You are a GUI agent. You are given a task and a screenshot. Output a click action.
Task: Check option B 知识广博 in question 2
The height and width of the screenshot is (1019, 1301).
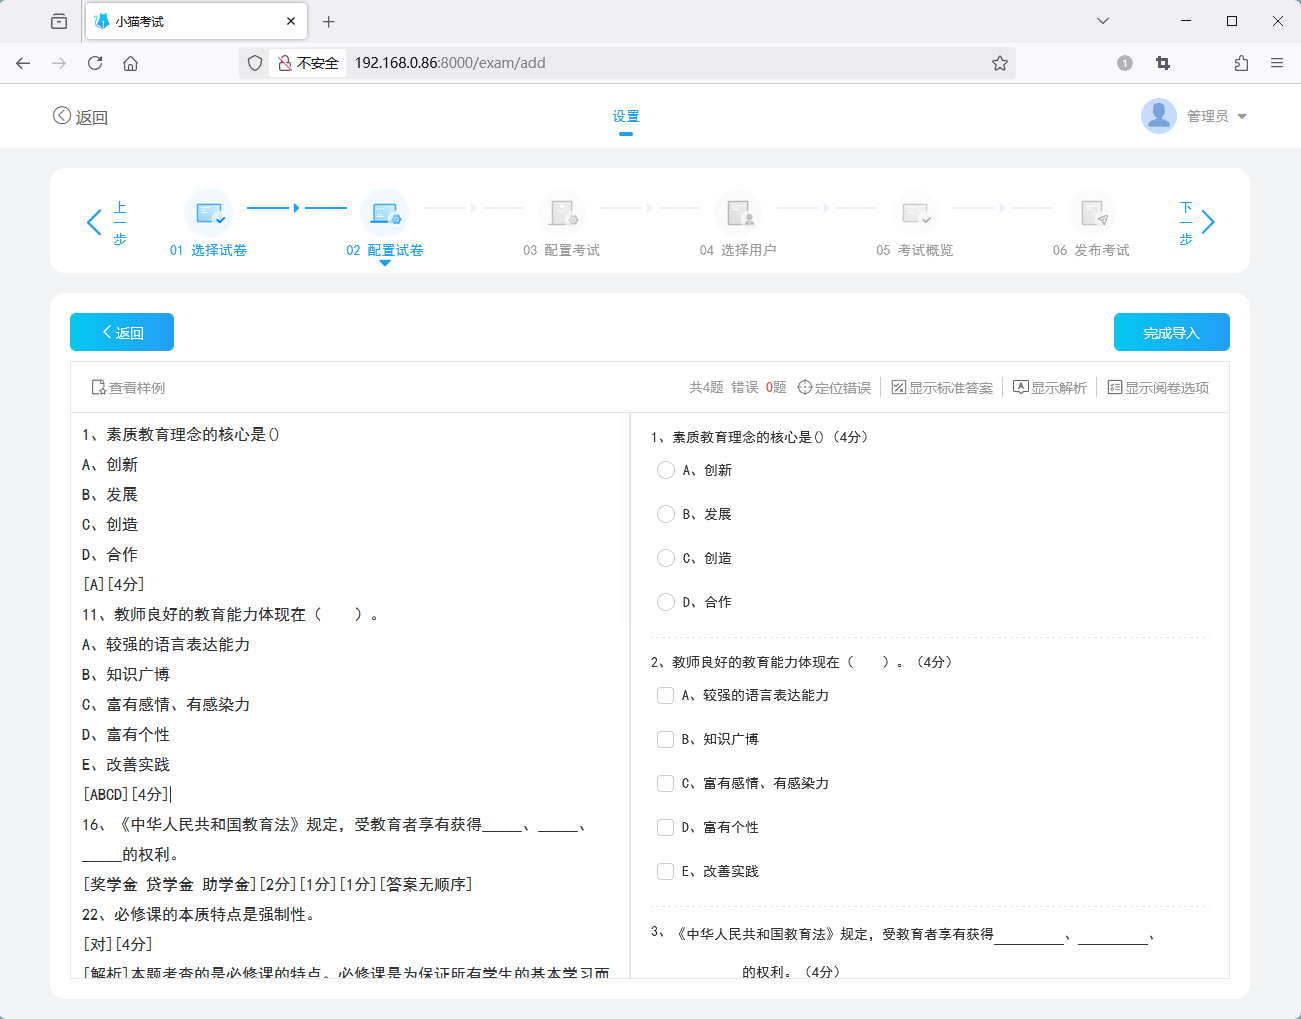665,739
